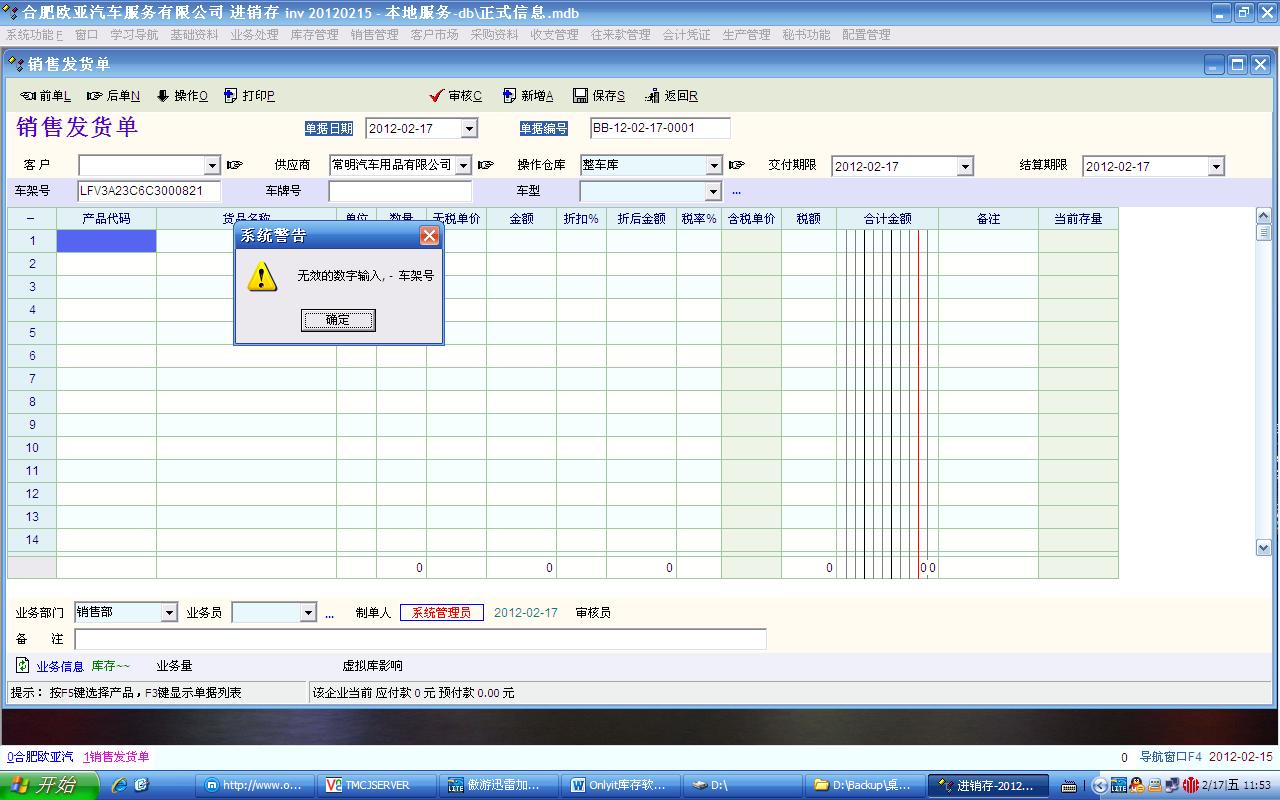This screenshot has width=1280, height=800.
Task: Open the 操作仓库 warehouse dropdown
Action: point(714,165)
